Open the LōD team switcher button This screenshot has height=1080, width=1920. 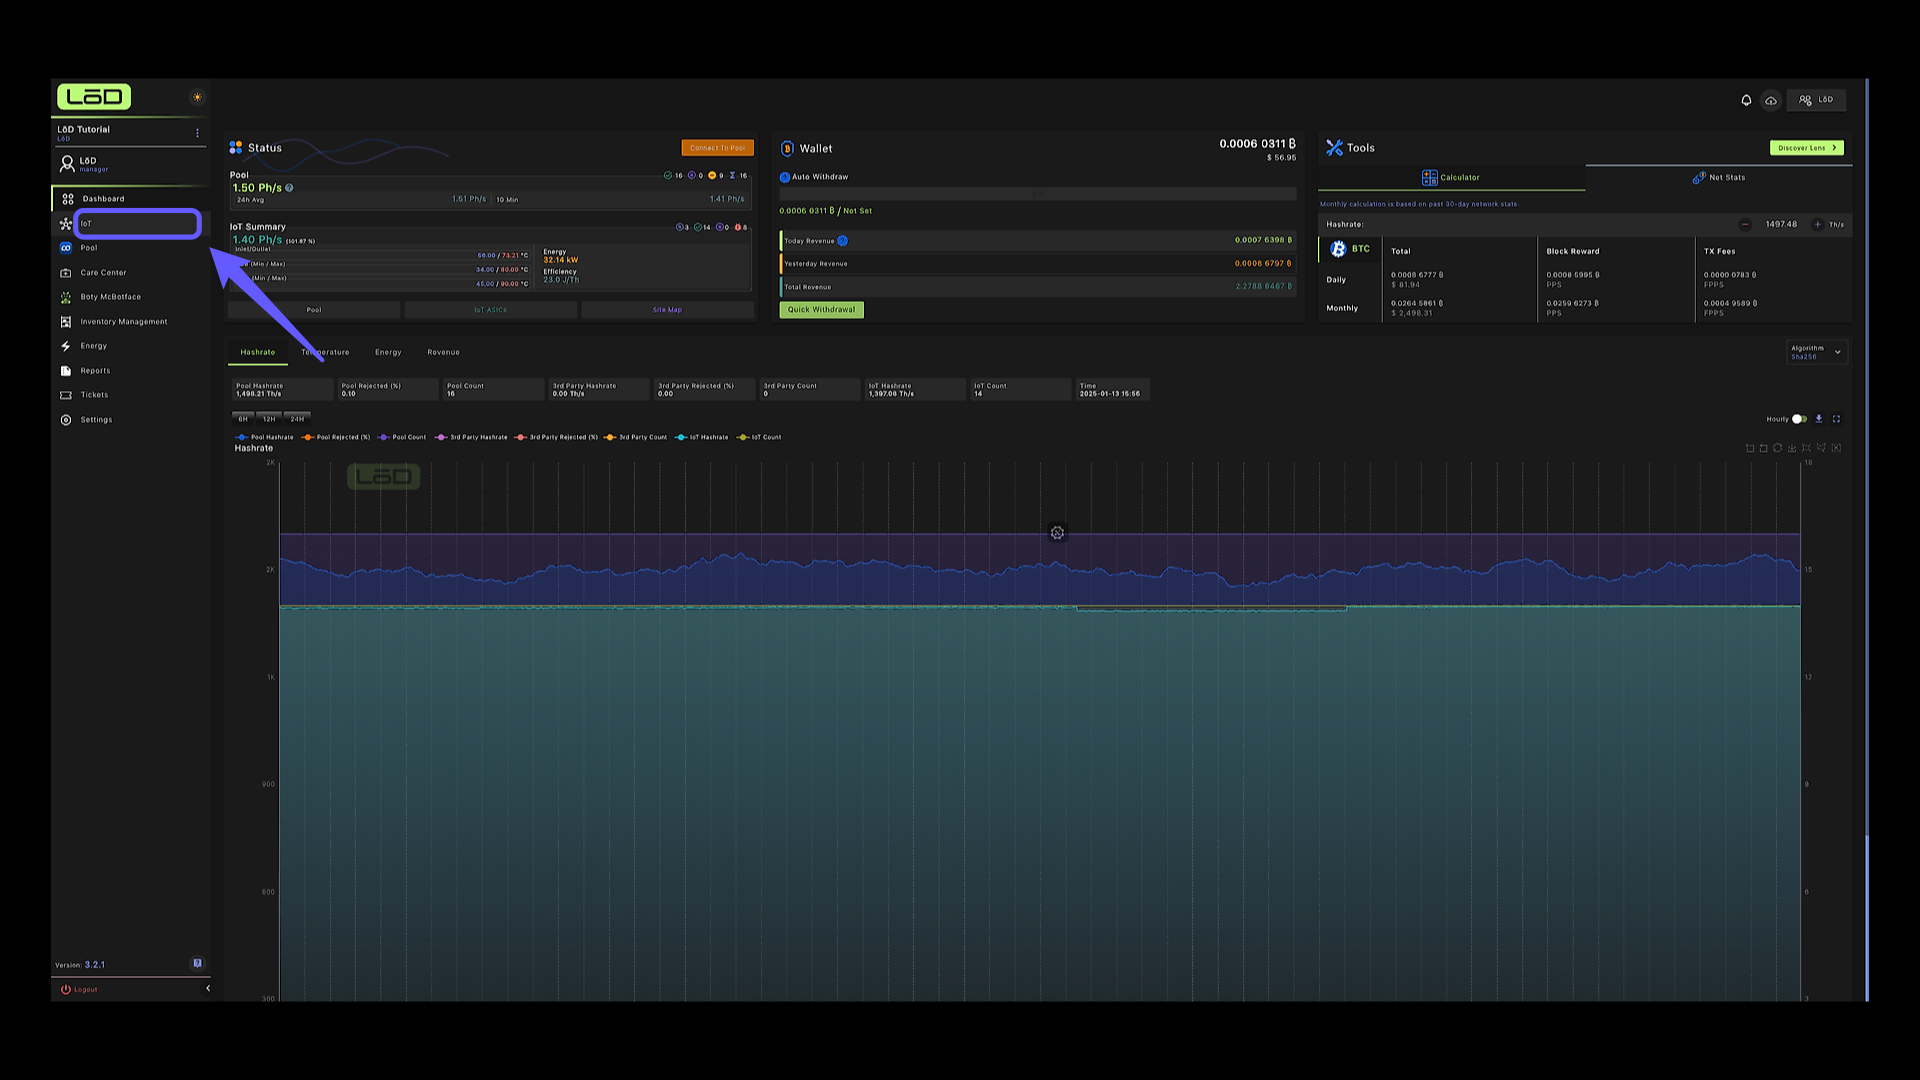1816,100
